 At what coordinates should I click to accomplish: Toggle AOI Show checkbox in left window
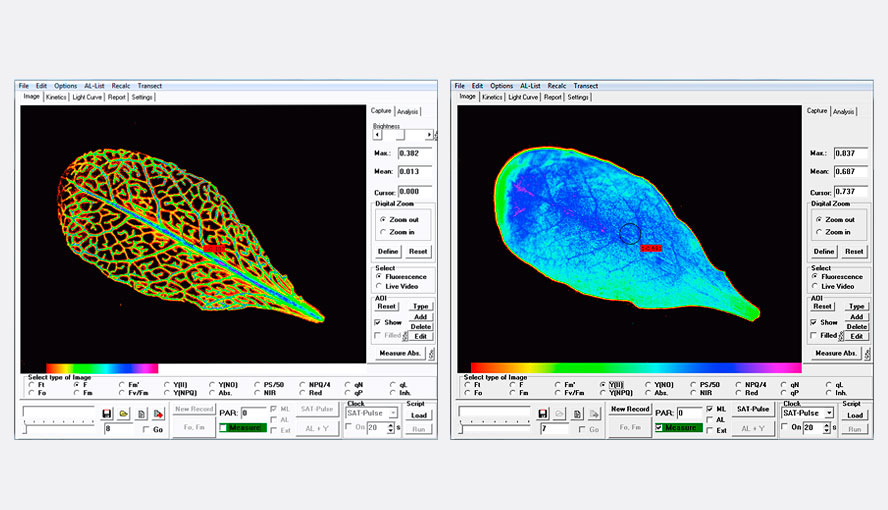coord(377,322)
